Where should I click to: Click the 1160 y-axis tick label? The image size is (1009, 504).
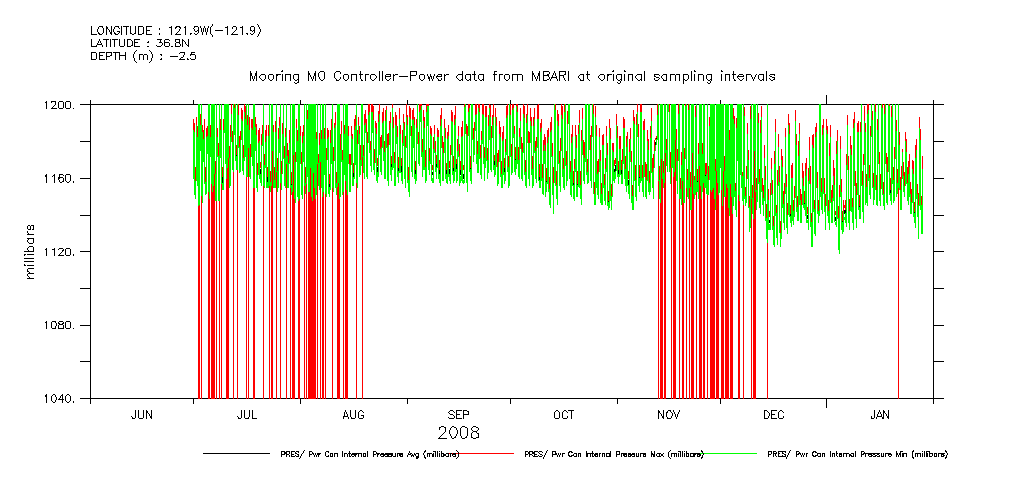63,179
